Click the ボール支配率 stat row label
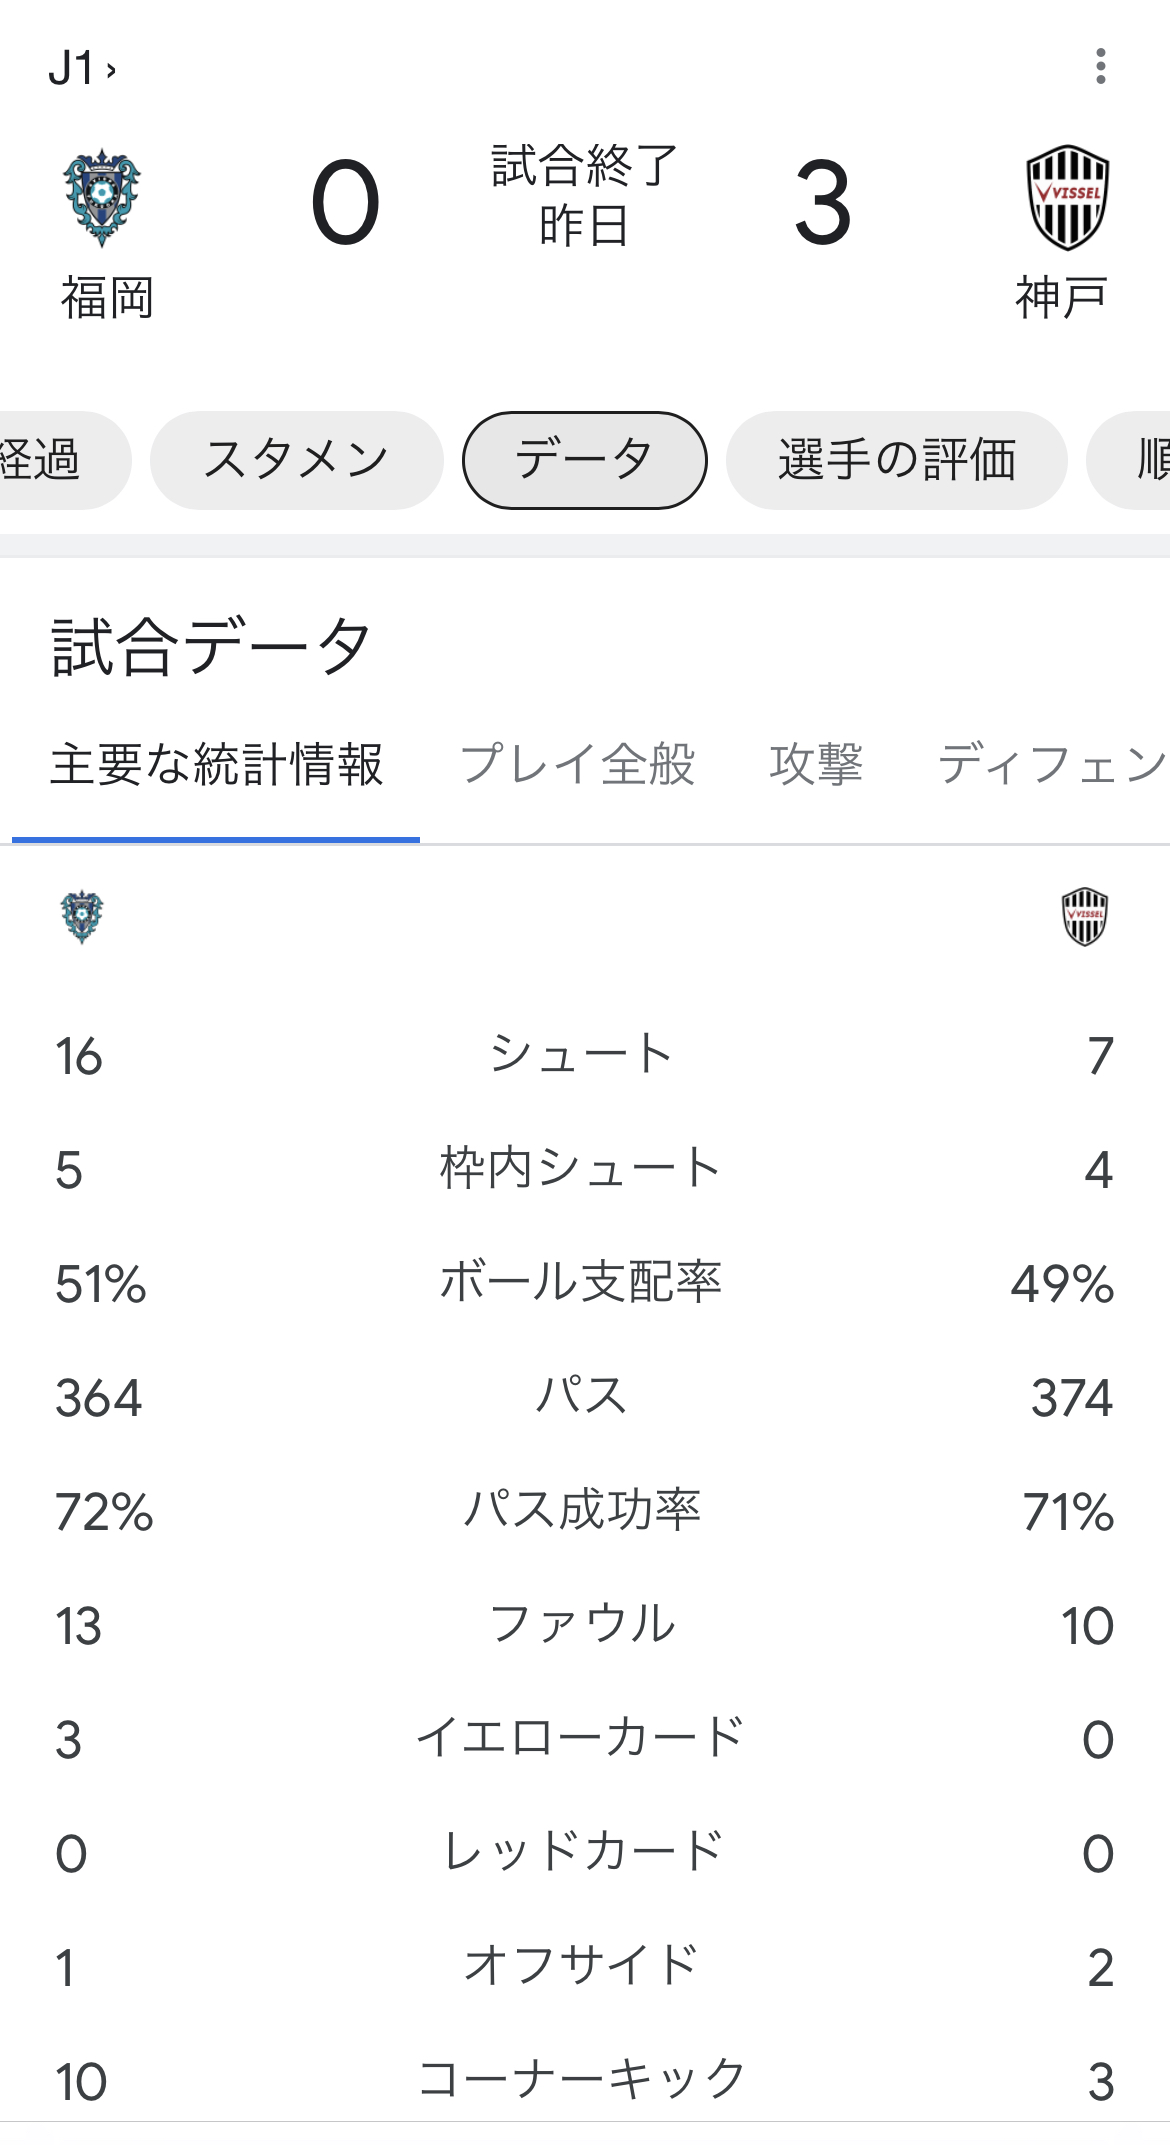 581,1283
